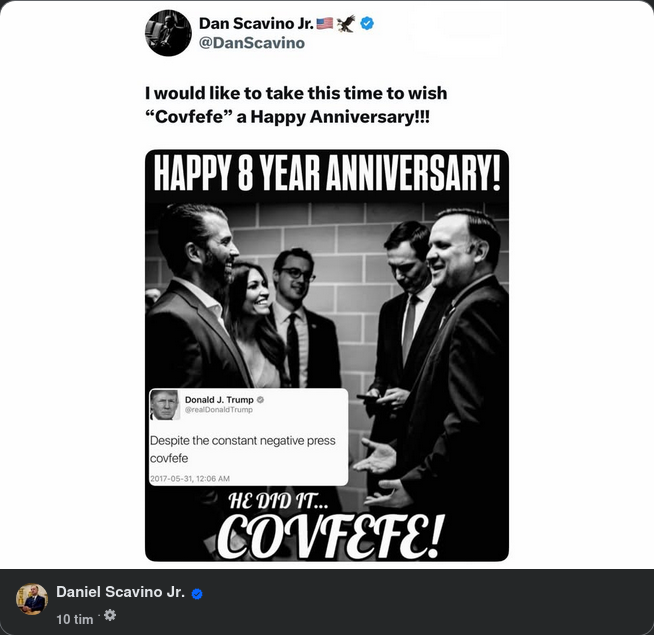Click the Donald J. Trump name in the embedded tweet
654x635 pixels.
(218, 399)
